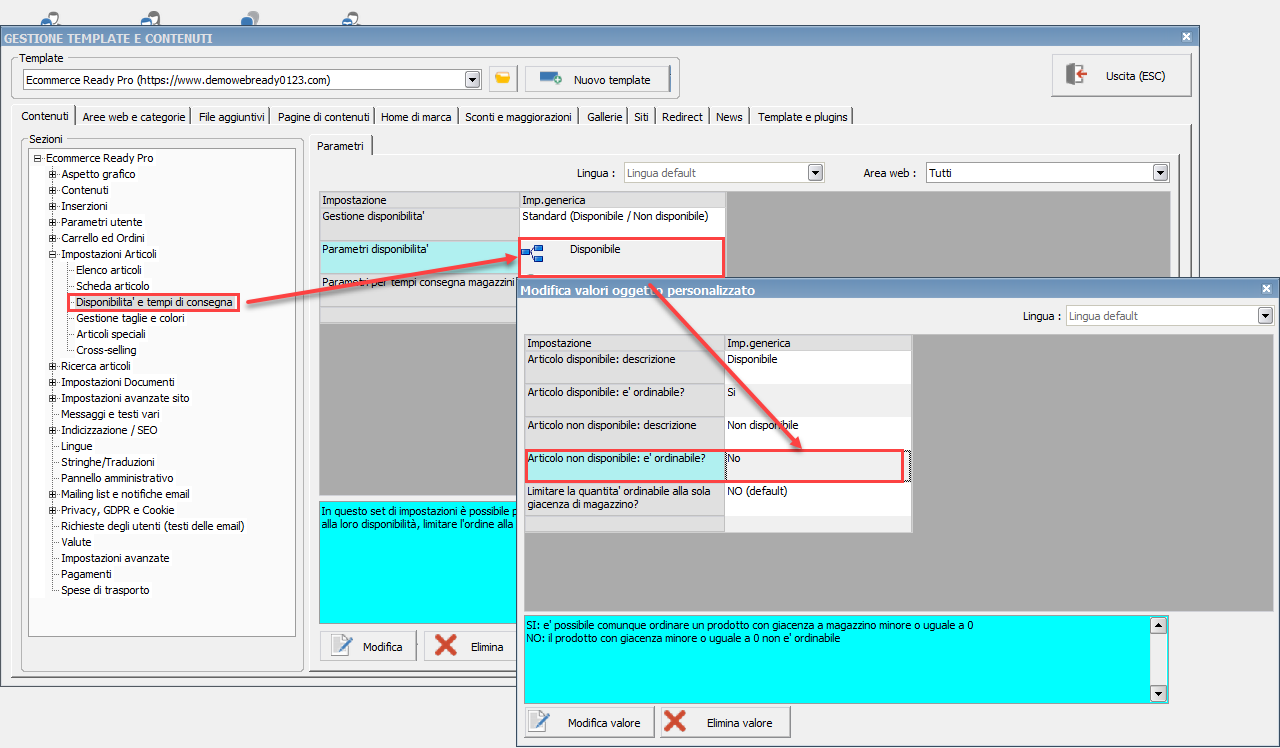1280x748 pixels.
Task: Go to Template e plugins tab
Action: tap(803, 117)
